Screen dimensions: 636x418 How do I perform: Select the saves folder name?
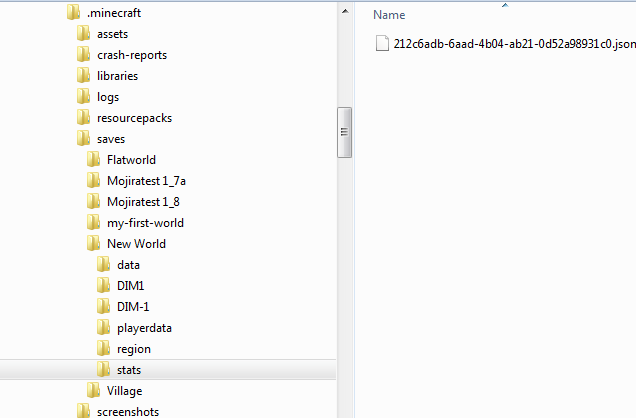[x=111, y=139]
